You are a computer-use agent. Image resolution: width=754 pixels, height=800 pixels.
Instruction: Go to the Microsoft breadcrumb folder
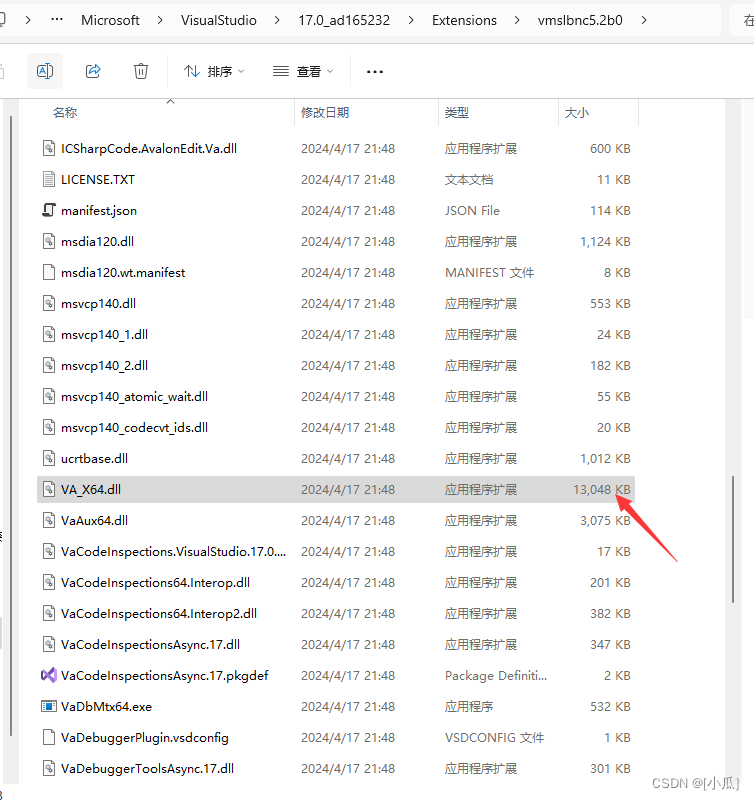click(110, 20)
